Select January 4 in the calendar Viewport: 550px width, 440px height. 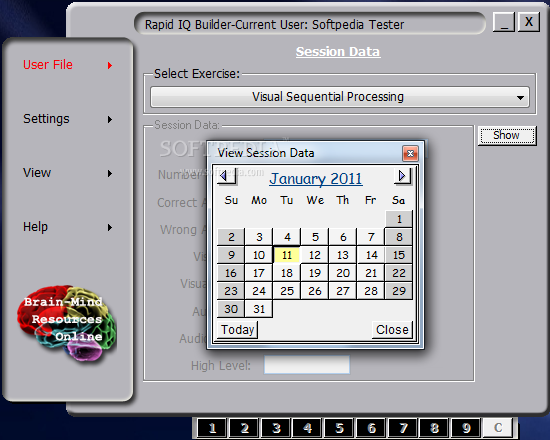287,237
